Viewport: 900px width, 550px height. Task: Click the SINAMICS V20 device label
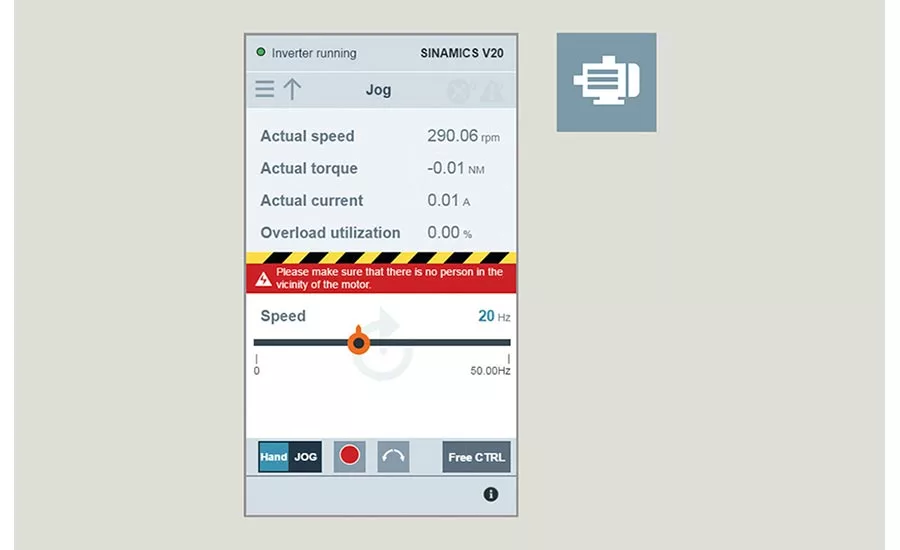click(x=462, y=53)
